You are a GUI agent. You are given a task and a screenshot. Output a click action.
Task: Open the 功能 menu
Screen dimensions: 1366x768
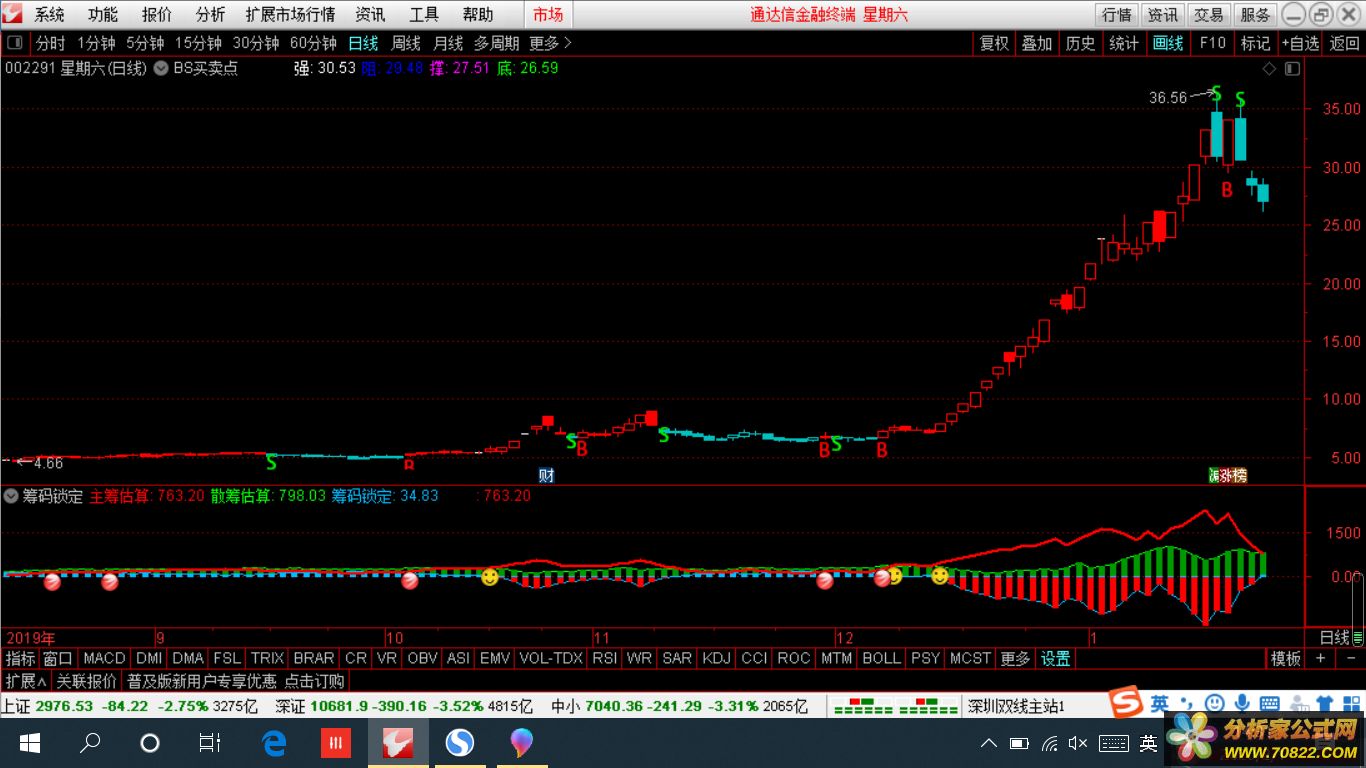click(x=103, y=15)
